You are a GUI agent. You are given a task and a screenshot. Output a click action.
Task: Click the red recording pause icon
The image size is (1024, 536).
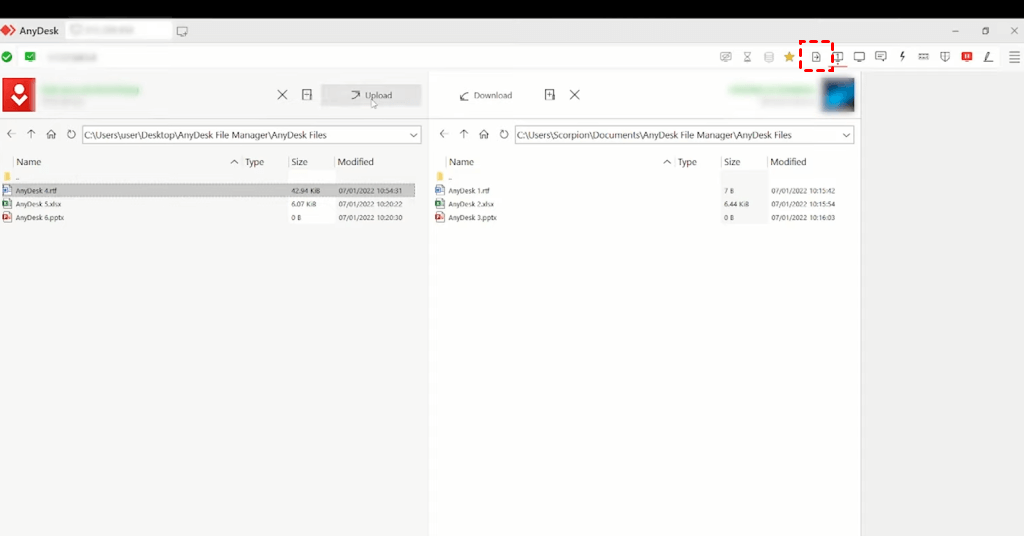967,57
